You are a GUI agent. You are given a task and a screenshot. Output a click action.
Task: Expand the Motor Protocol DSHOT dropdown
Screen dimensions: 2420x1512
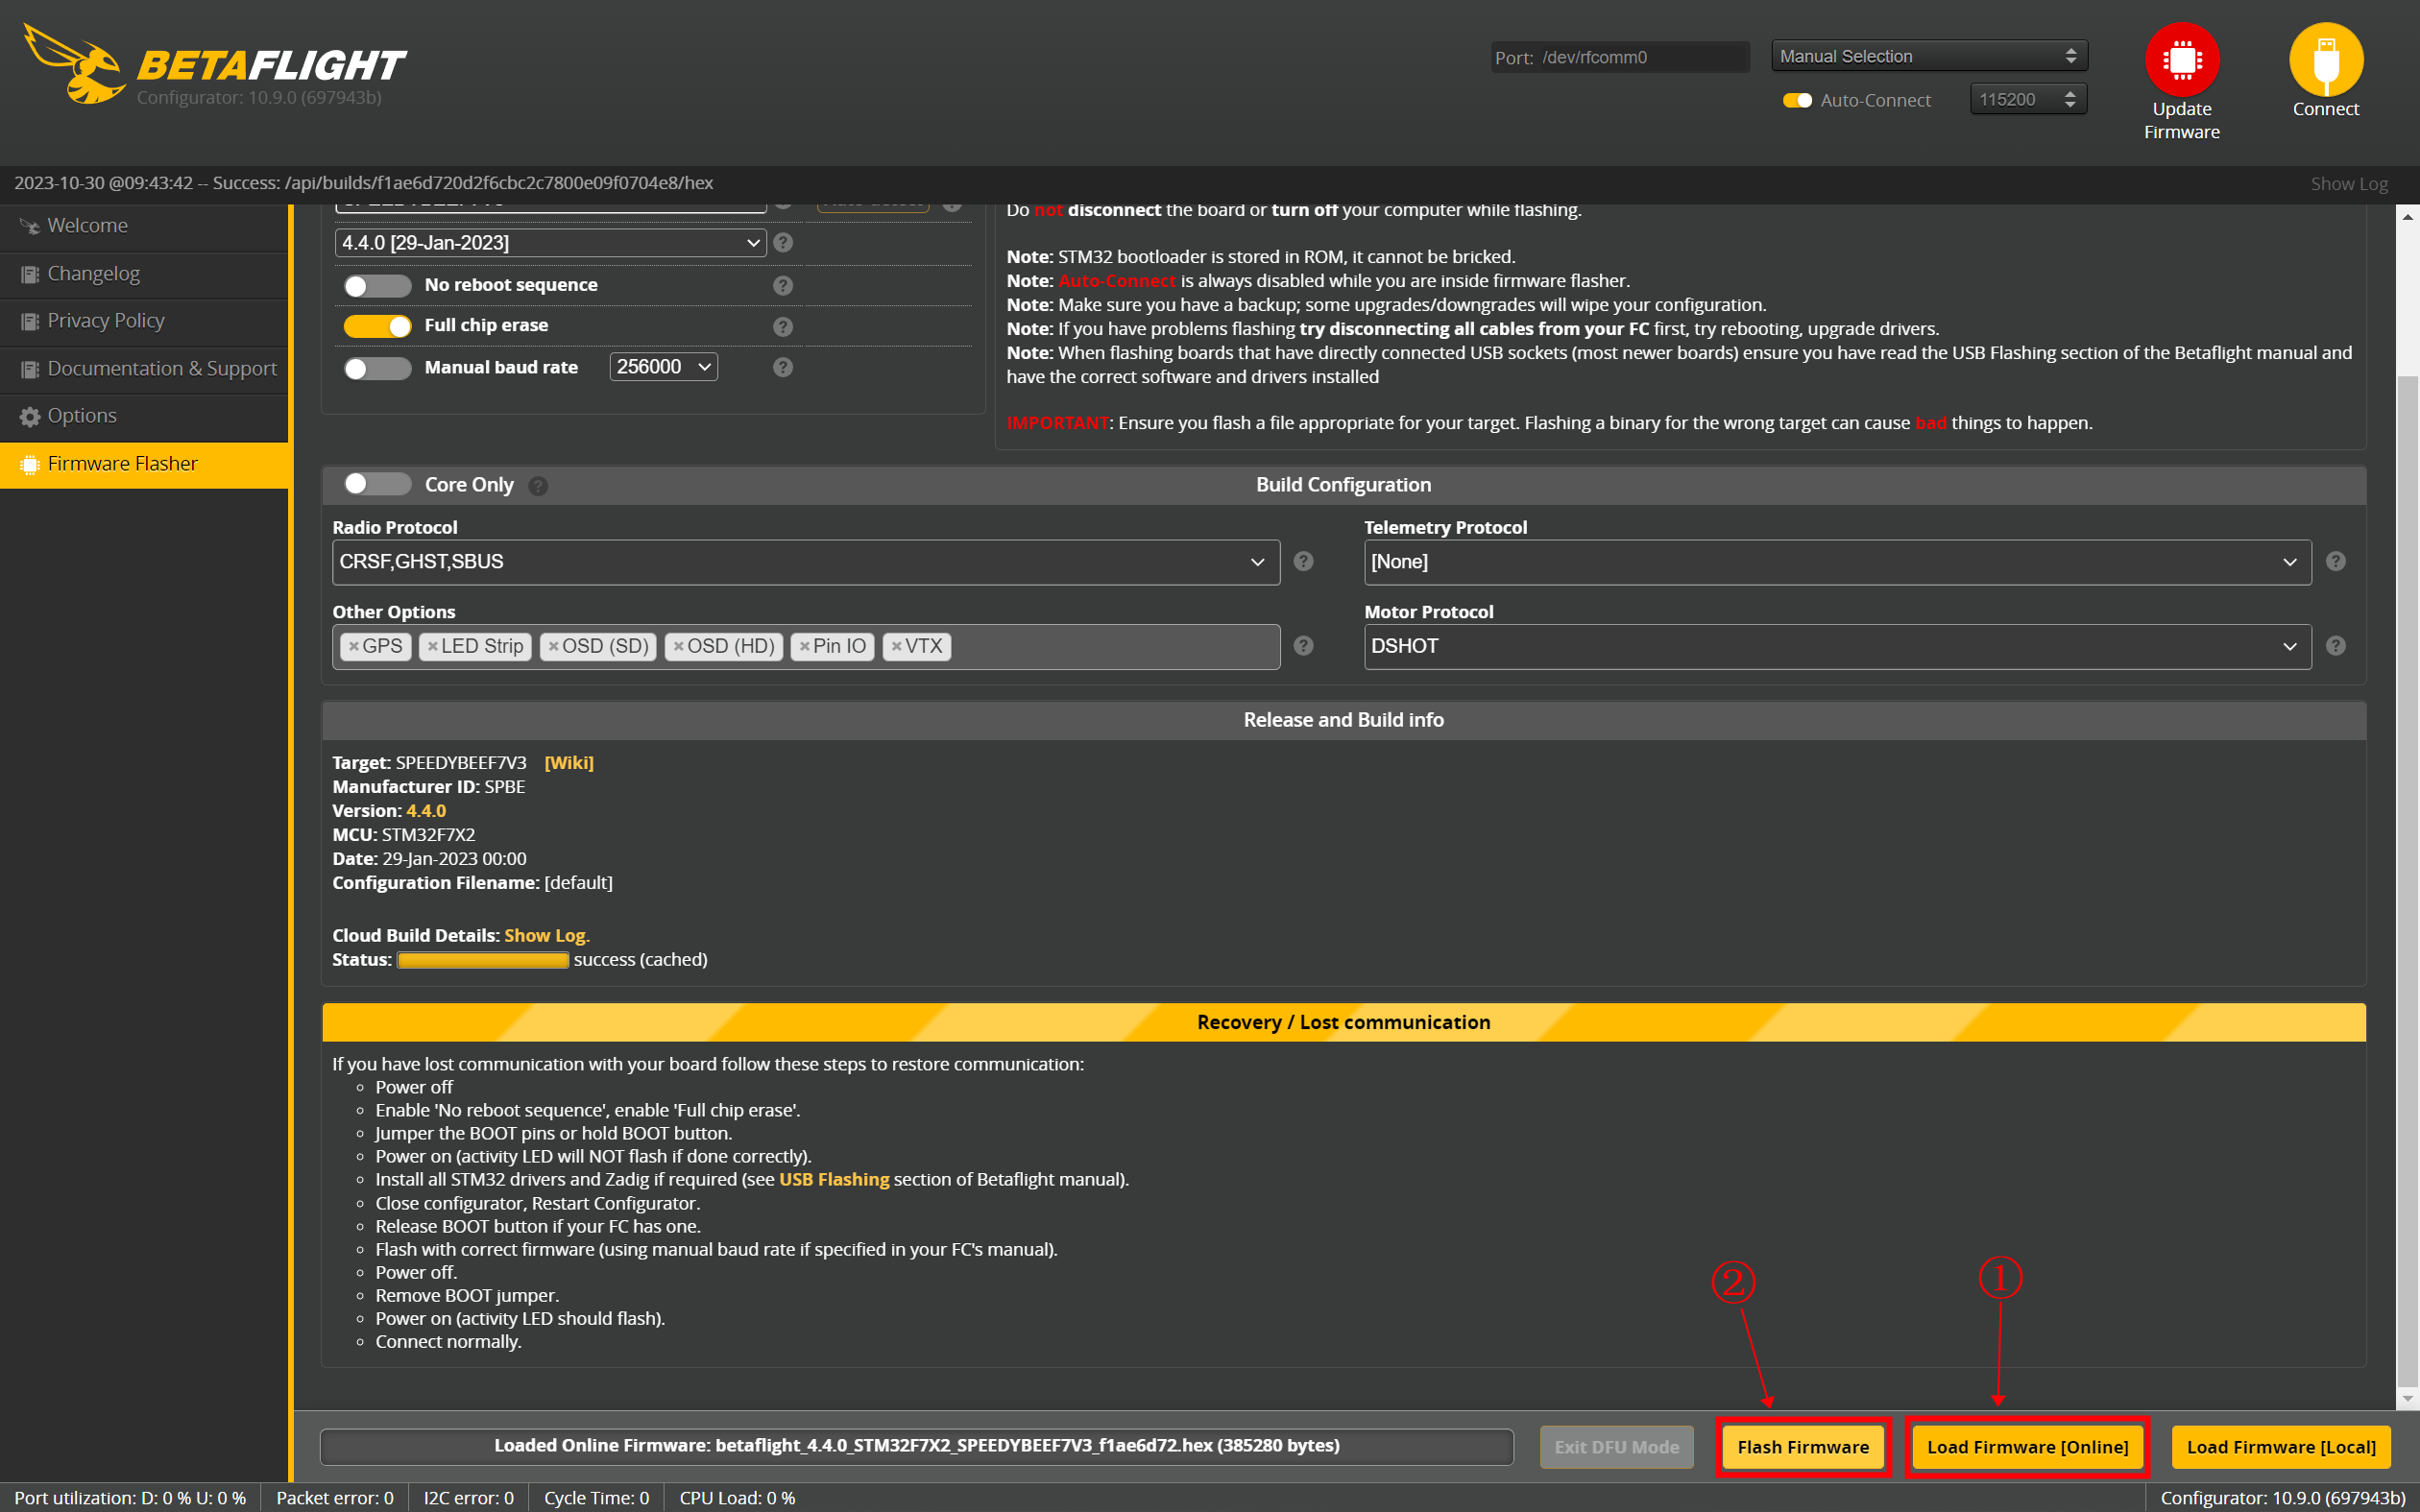pos(1837,646)
